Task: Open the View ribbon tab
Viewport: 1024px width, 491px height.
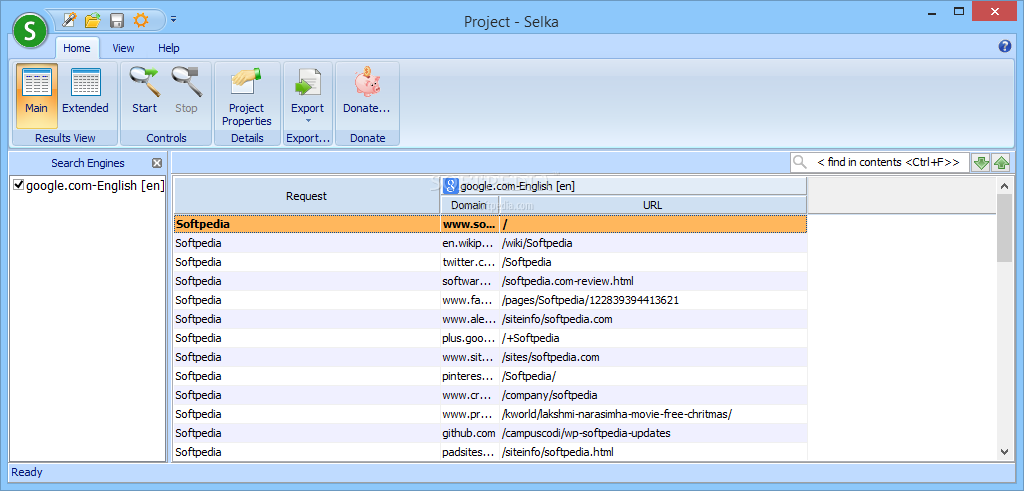Action: [x=123, y=48]
